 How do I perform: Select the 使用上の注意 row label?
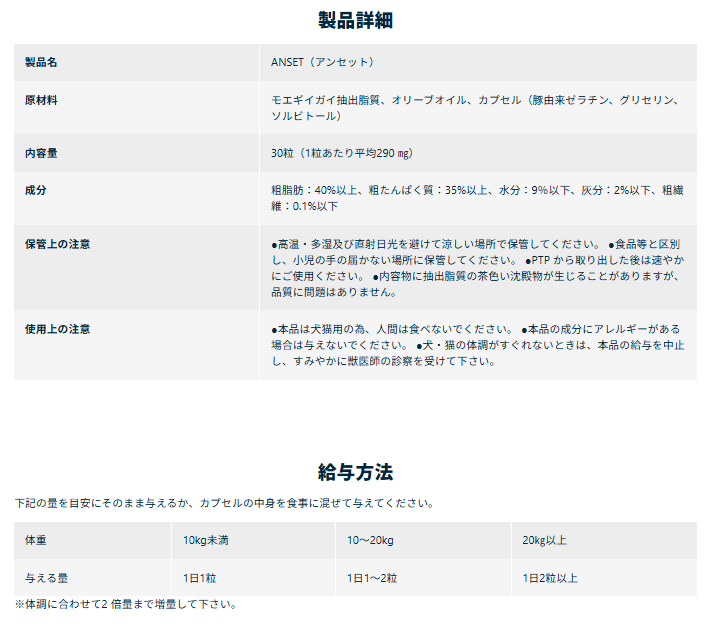click(57, 329)
